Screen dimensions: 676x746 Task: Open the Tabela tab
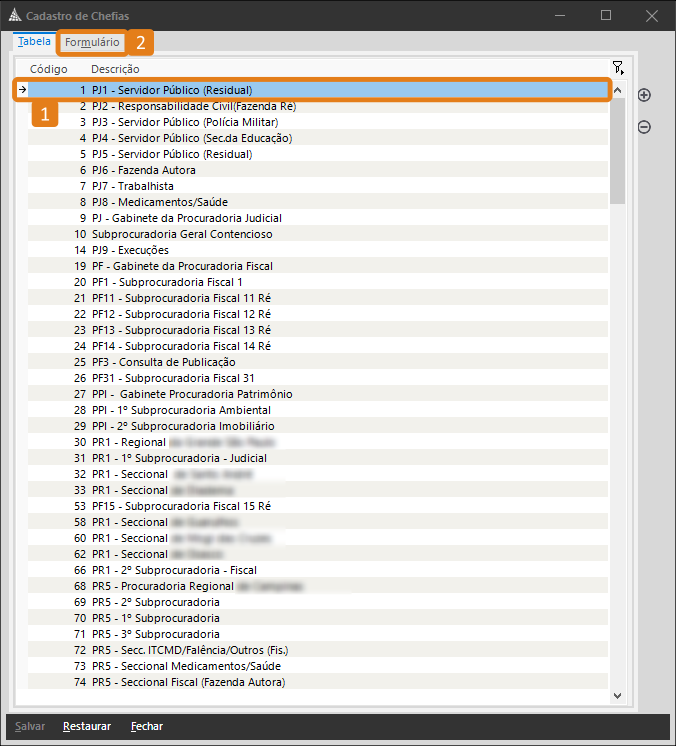(x=34, y=43)
